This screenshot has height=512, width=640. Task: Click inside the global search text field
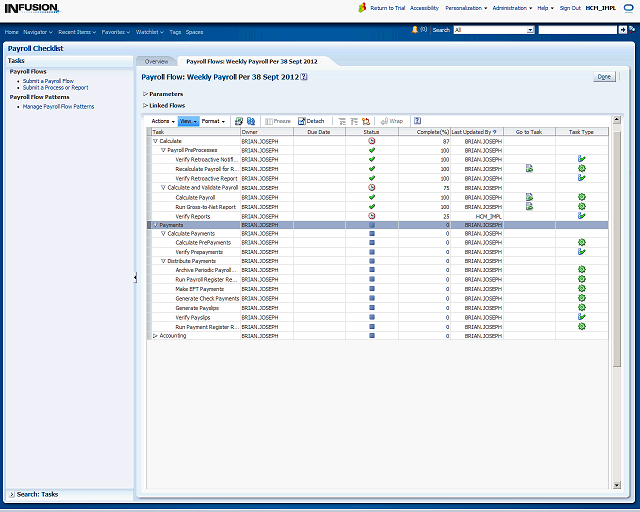click(576, 30)
